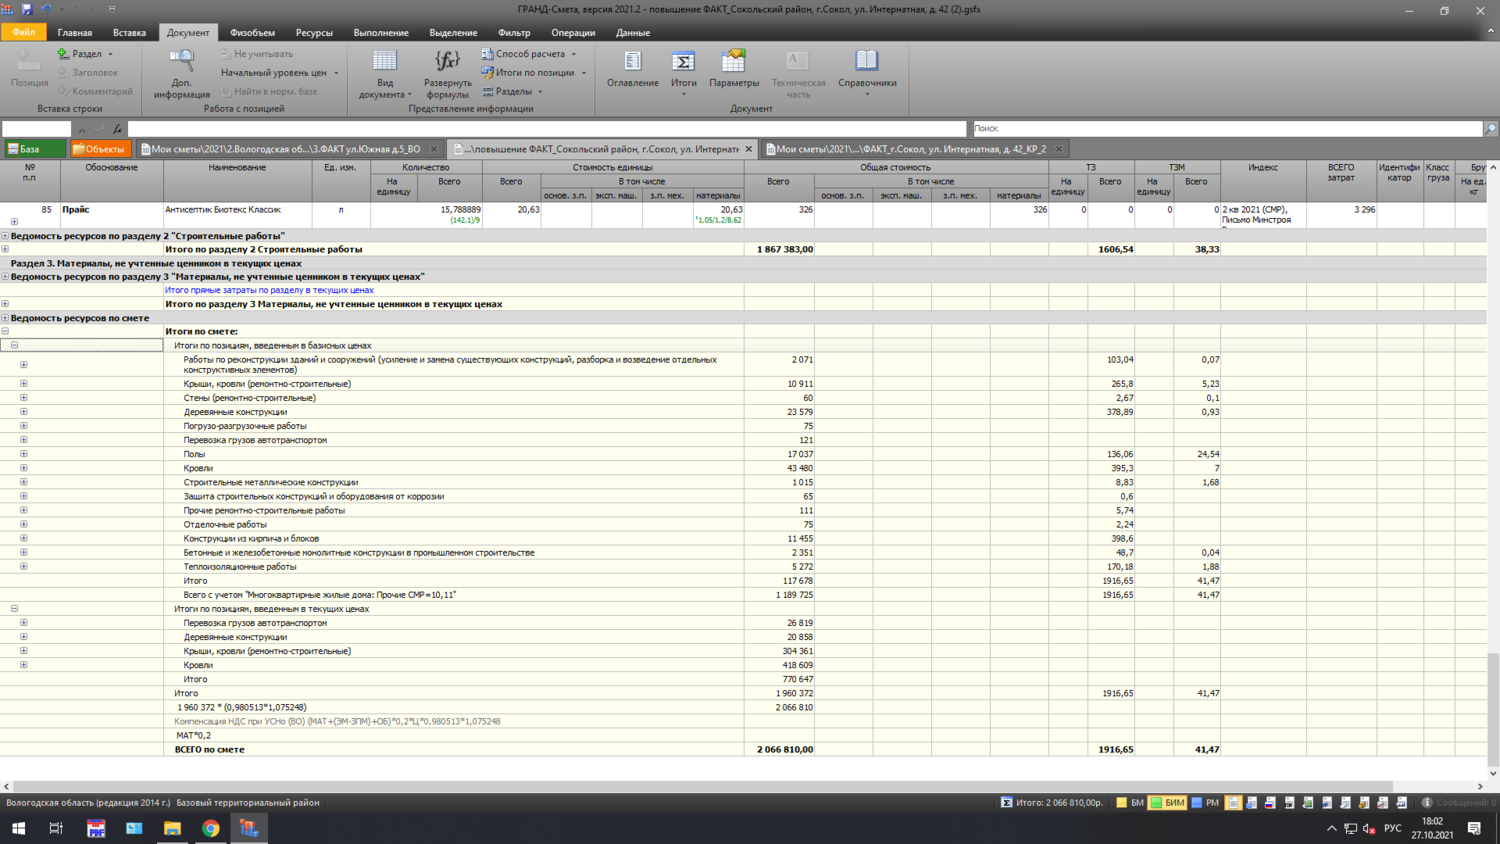Open Оглавление document contents
This screenshot has width=1500, height=844.
click(632, 62)
